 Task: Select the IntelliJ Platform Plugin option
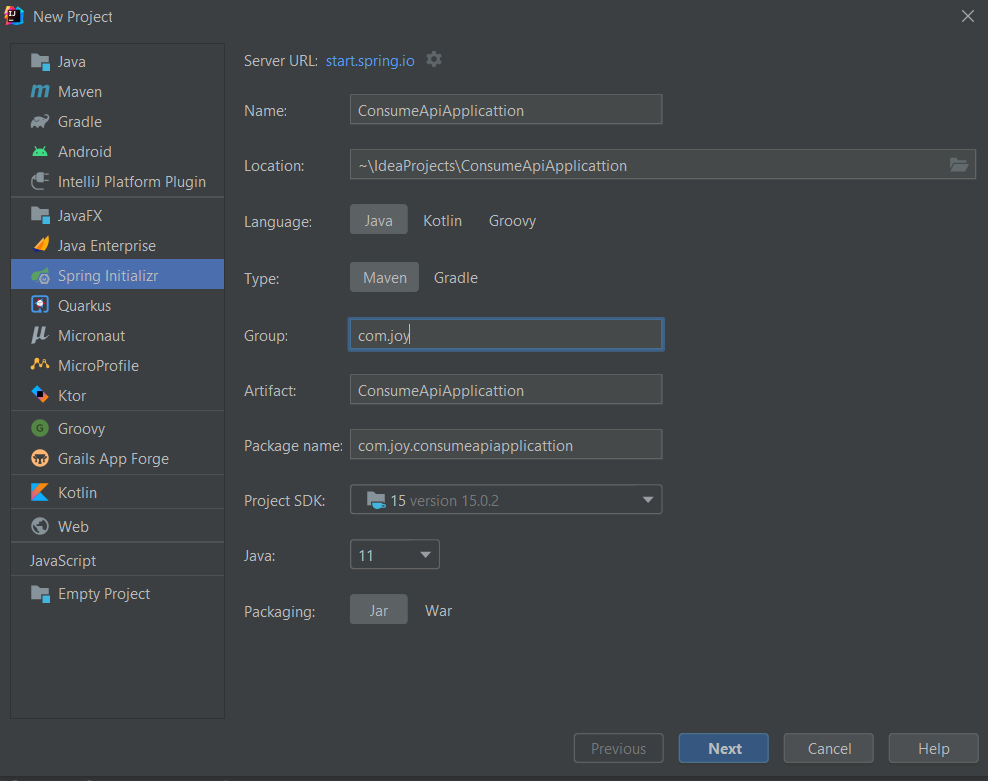122,182
